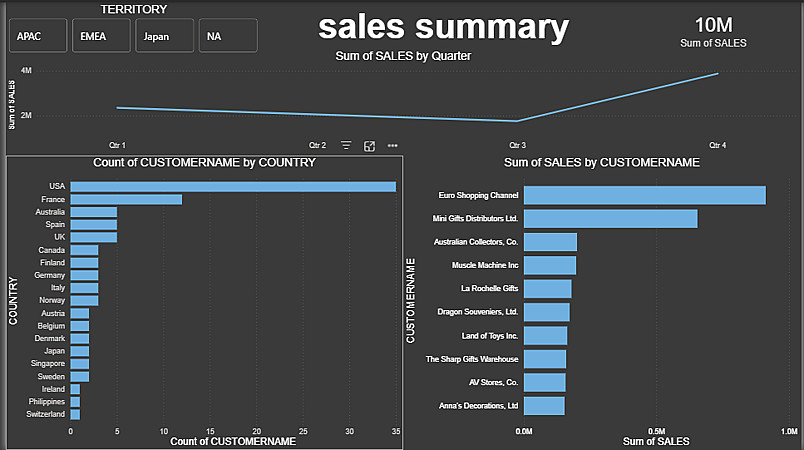The height and width of the screenshot is (450, 804).
Task: Click the Ireland country label
Action: 53,389
